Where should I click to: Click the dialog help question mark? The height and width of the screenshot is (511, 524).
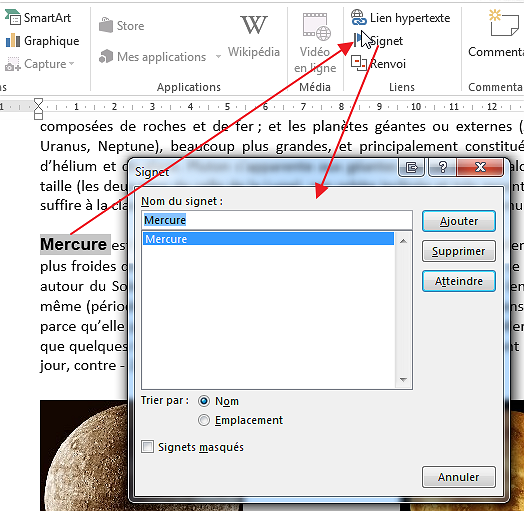pos(442,167)
